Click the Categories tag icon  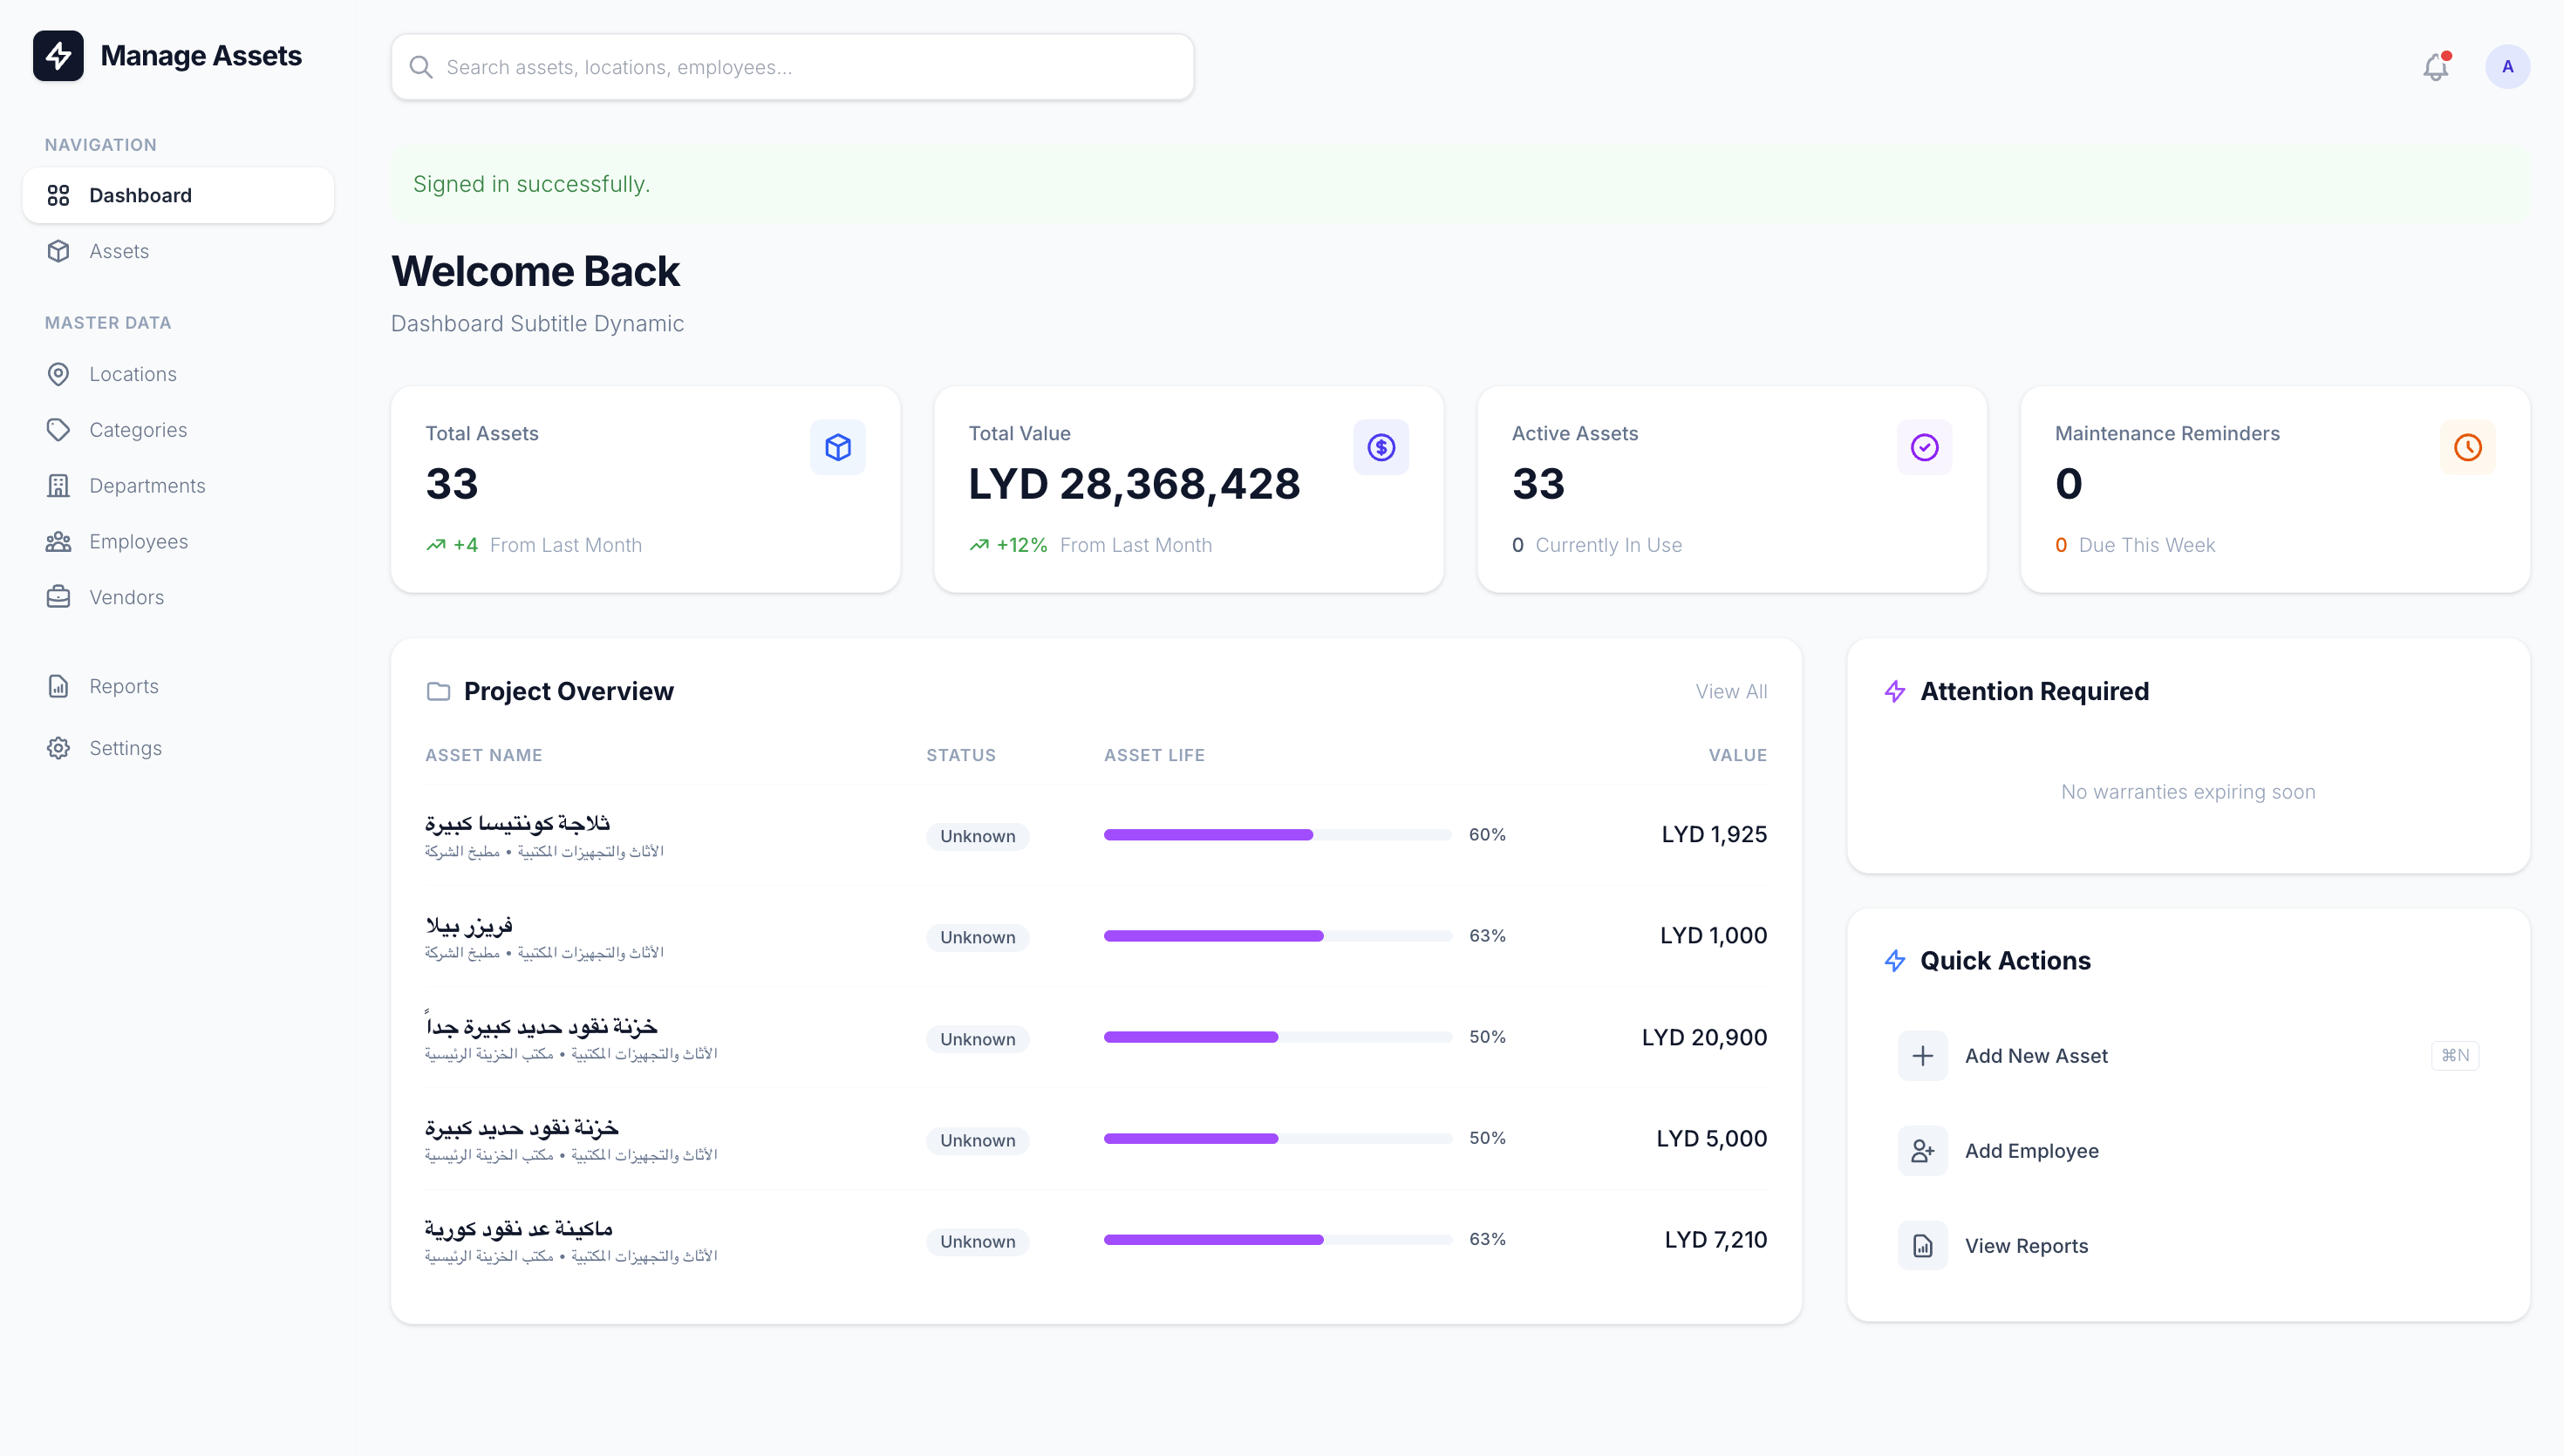point(58,429)
